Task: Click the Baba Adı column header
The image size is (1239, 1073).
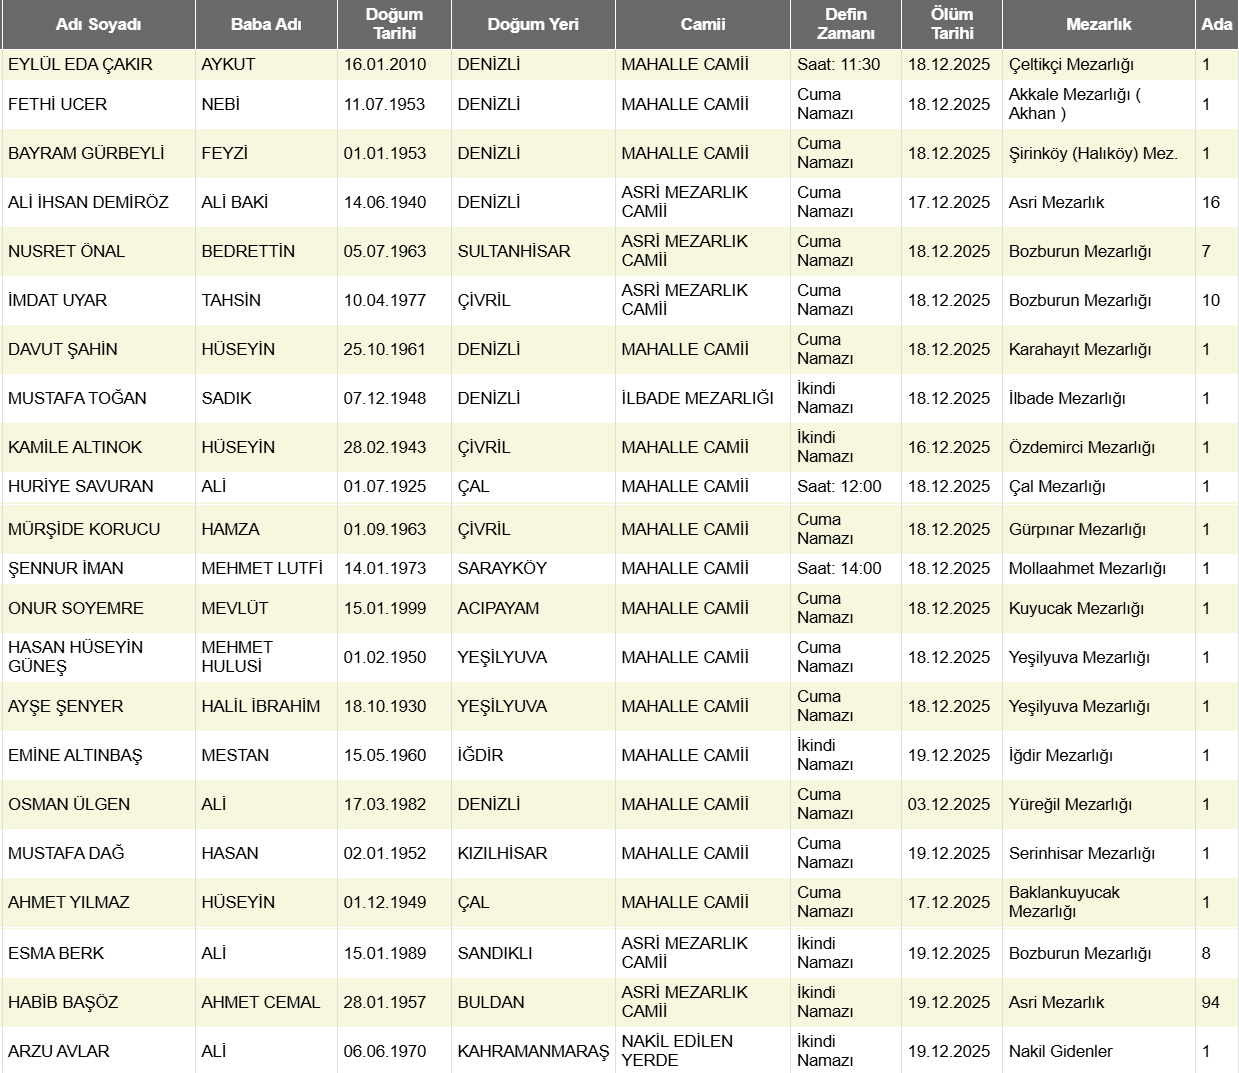Action: [x=266, y=24]
